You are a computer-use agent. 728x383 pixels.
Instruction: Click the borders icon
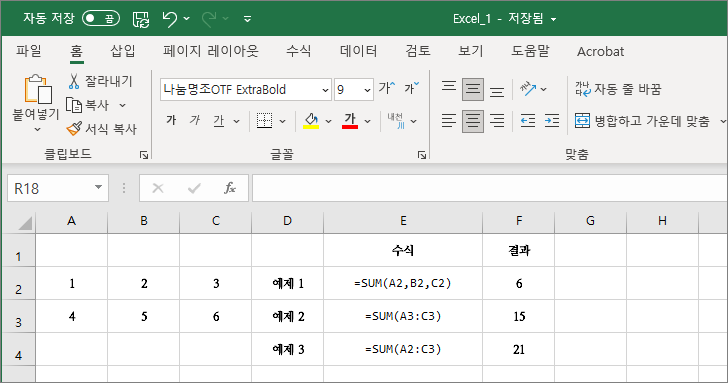coord(265,121)
